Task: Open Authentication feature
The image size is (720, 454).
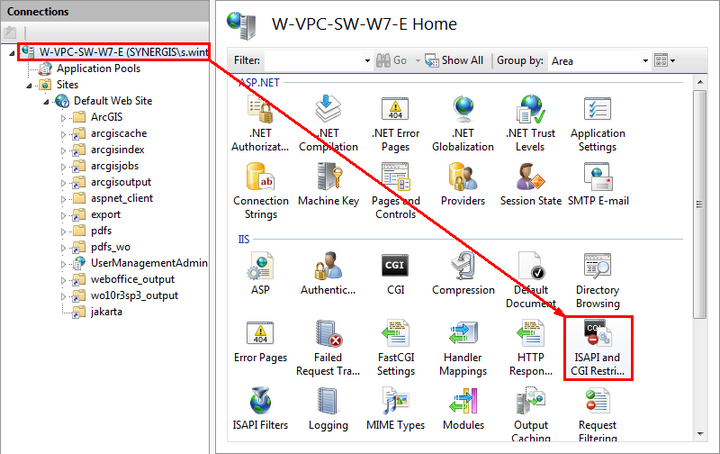Action: [x=328, y=273]
